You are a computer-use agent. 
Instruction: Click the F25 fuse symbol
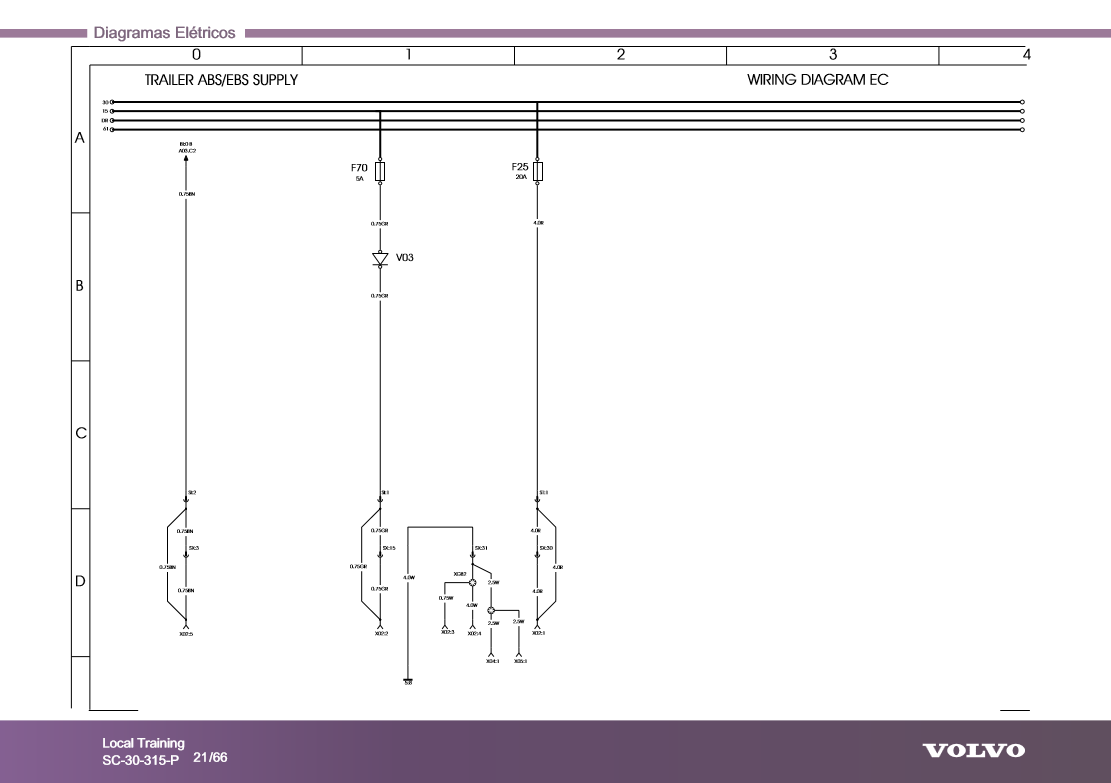pos(538,171)
